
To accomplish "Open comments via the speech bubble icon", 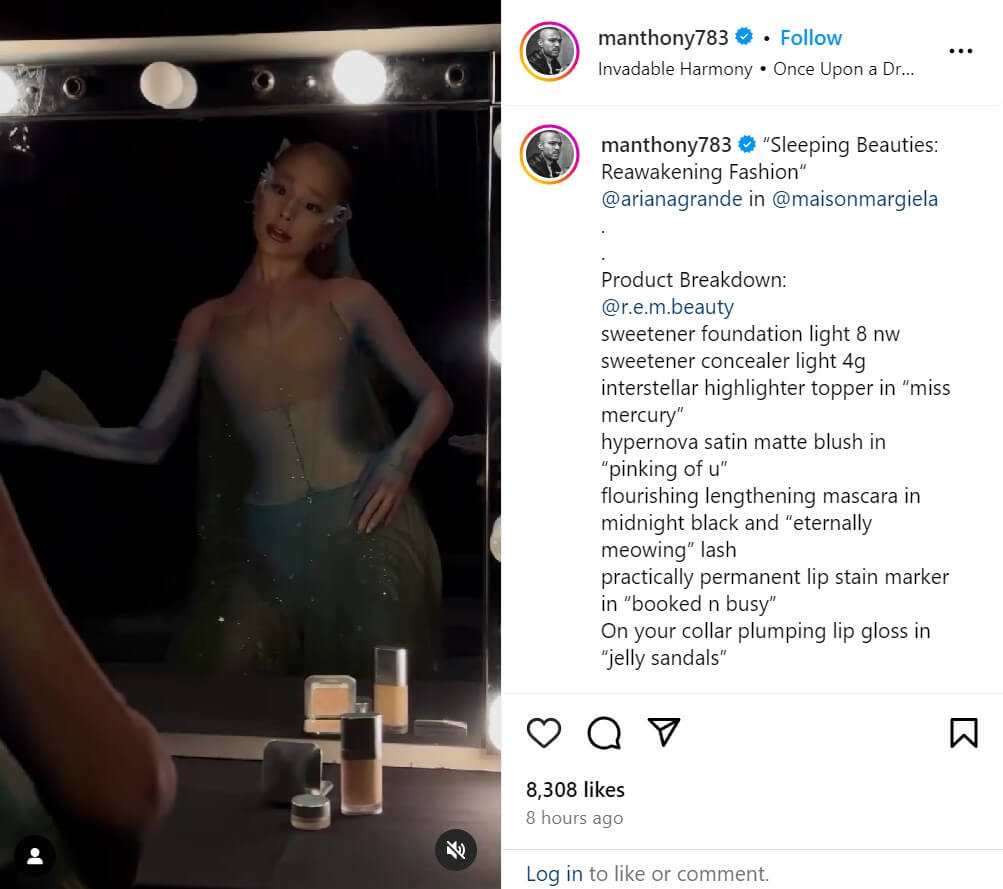I will click(604, 733).
